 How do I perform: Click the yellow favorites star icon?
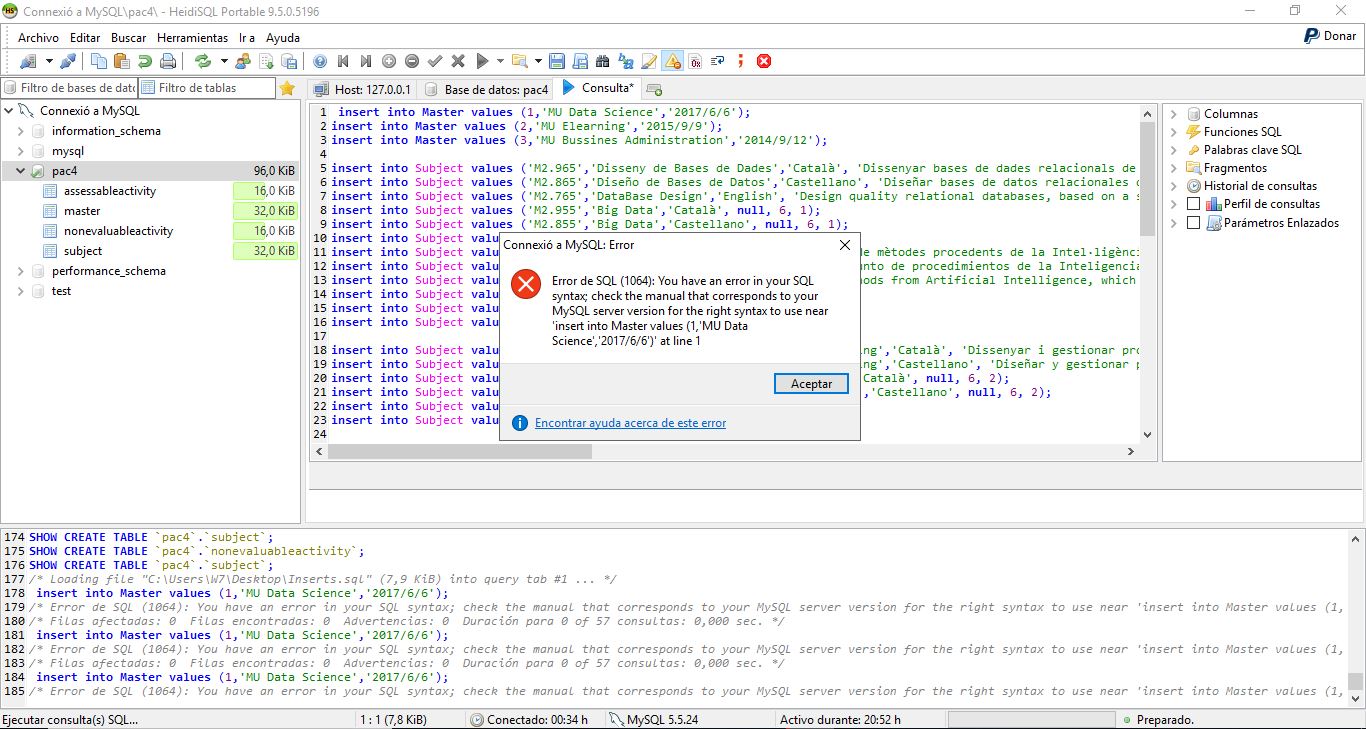pos(287,88)
